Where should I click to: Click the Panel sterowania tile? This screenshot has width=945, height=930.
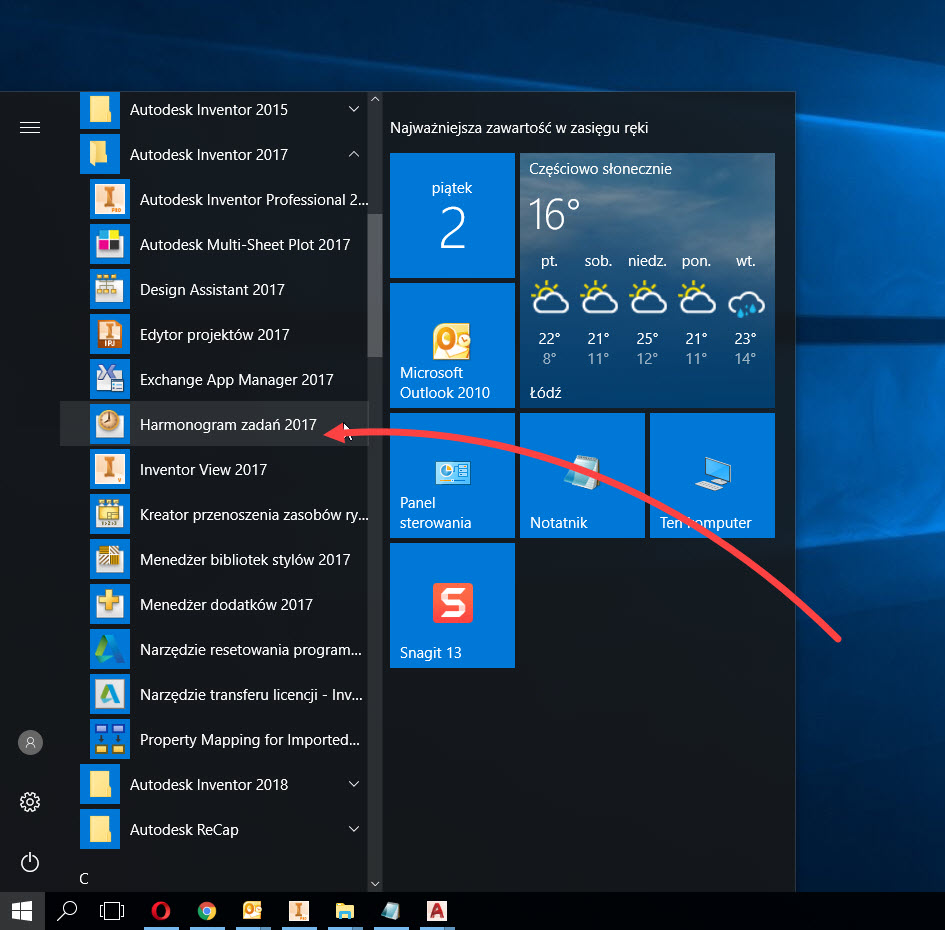point(452,475)
